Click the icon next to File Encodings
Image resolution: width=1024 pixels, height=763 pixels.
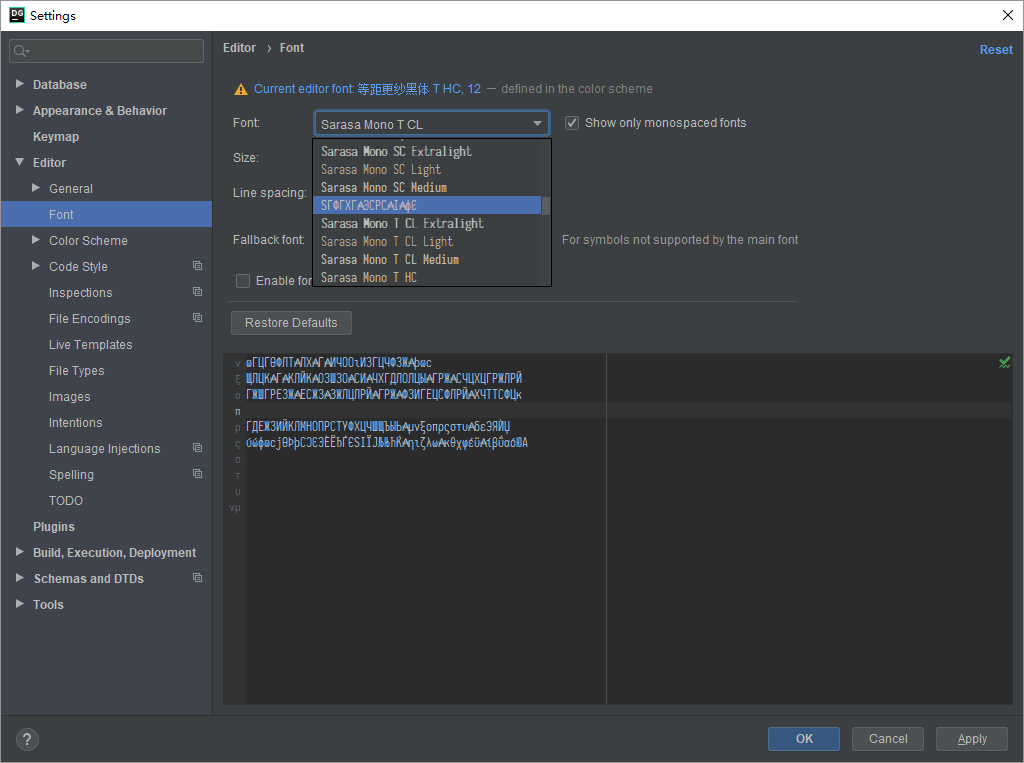point(196,318)
